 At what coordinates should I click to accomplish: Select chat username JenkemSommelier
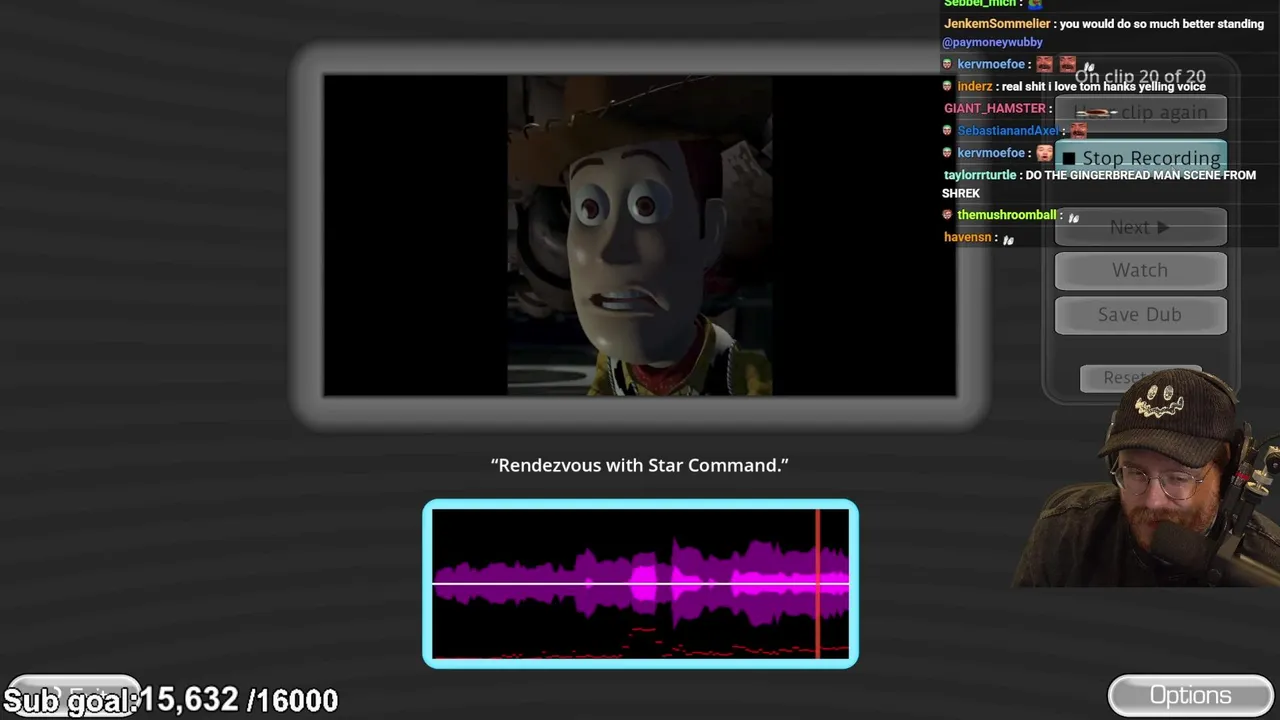[997, 24]
